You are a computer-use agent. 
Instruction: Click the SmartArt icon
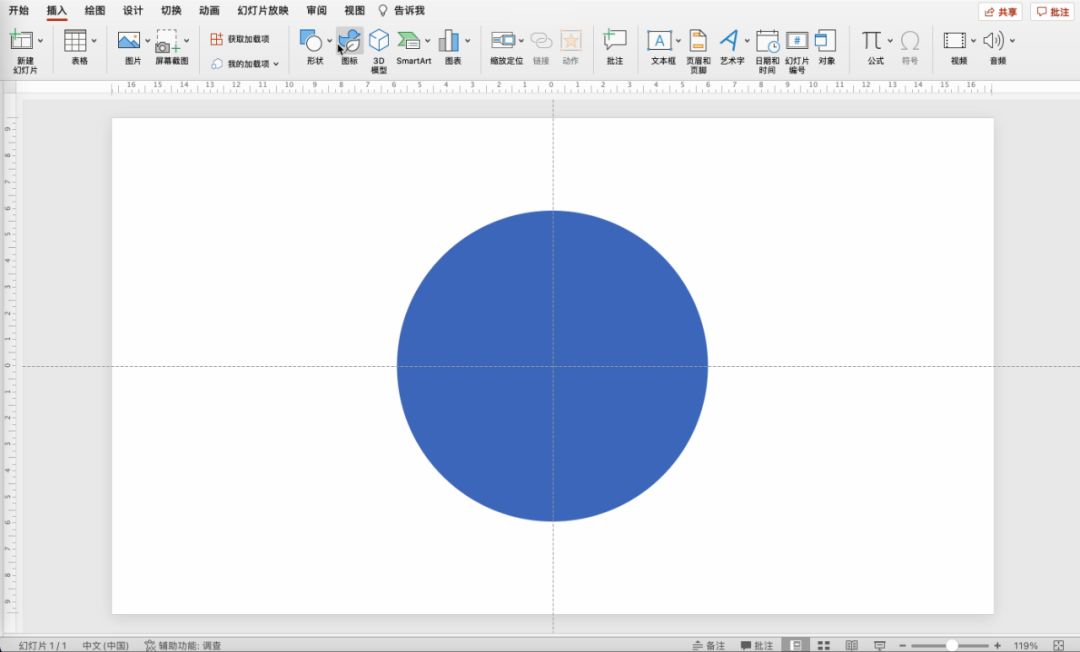[x=409, y=41]
